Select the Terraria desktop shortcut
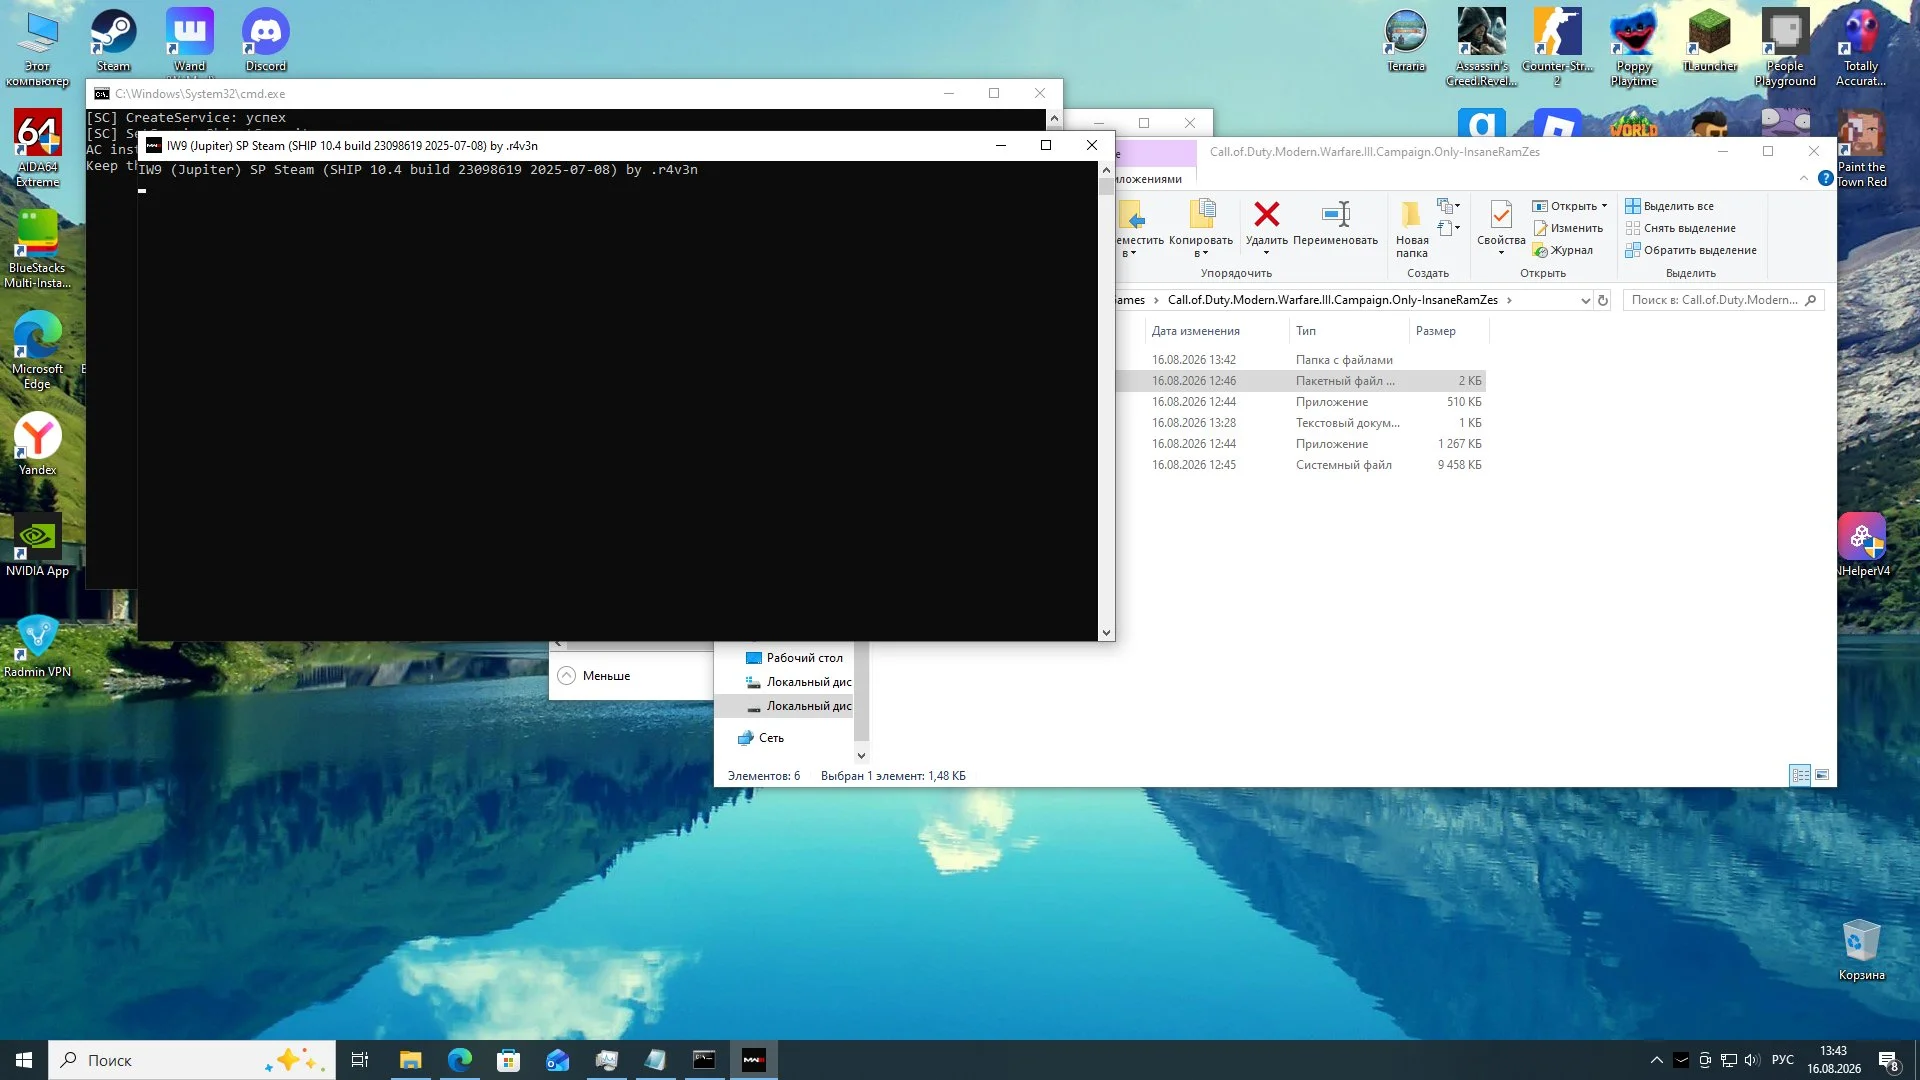The width and height of the screenshot is (1920, 1080). (1406, 40)
